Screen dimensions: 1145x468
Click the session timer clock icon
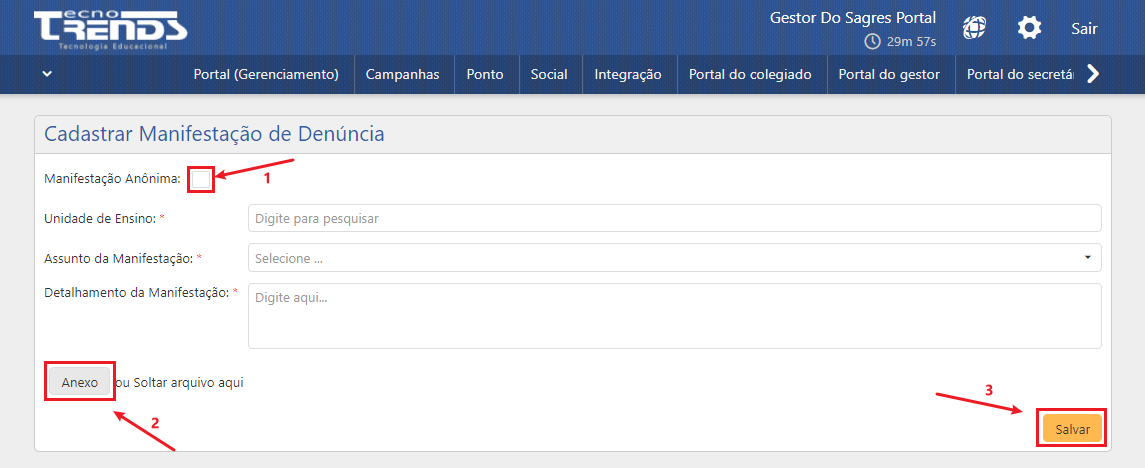(872, 41)
